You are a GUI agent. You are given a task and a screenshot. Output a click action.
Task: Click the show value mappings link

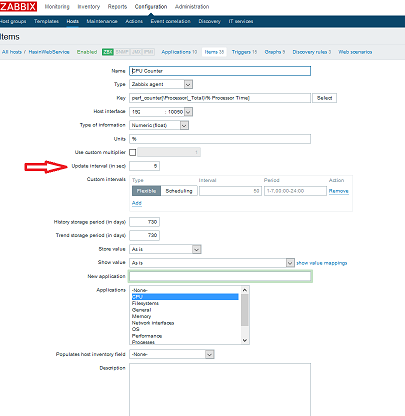pos(322,263)
